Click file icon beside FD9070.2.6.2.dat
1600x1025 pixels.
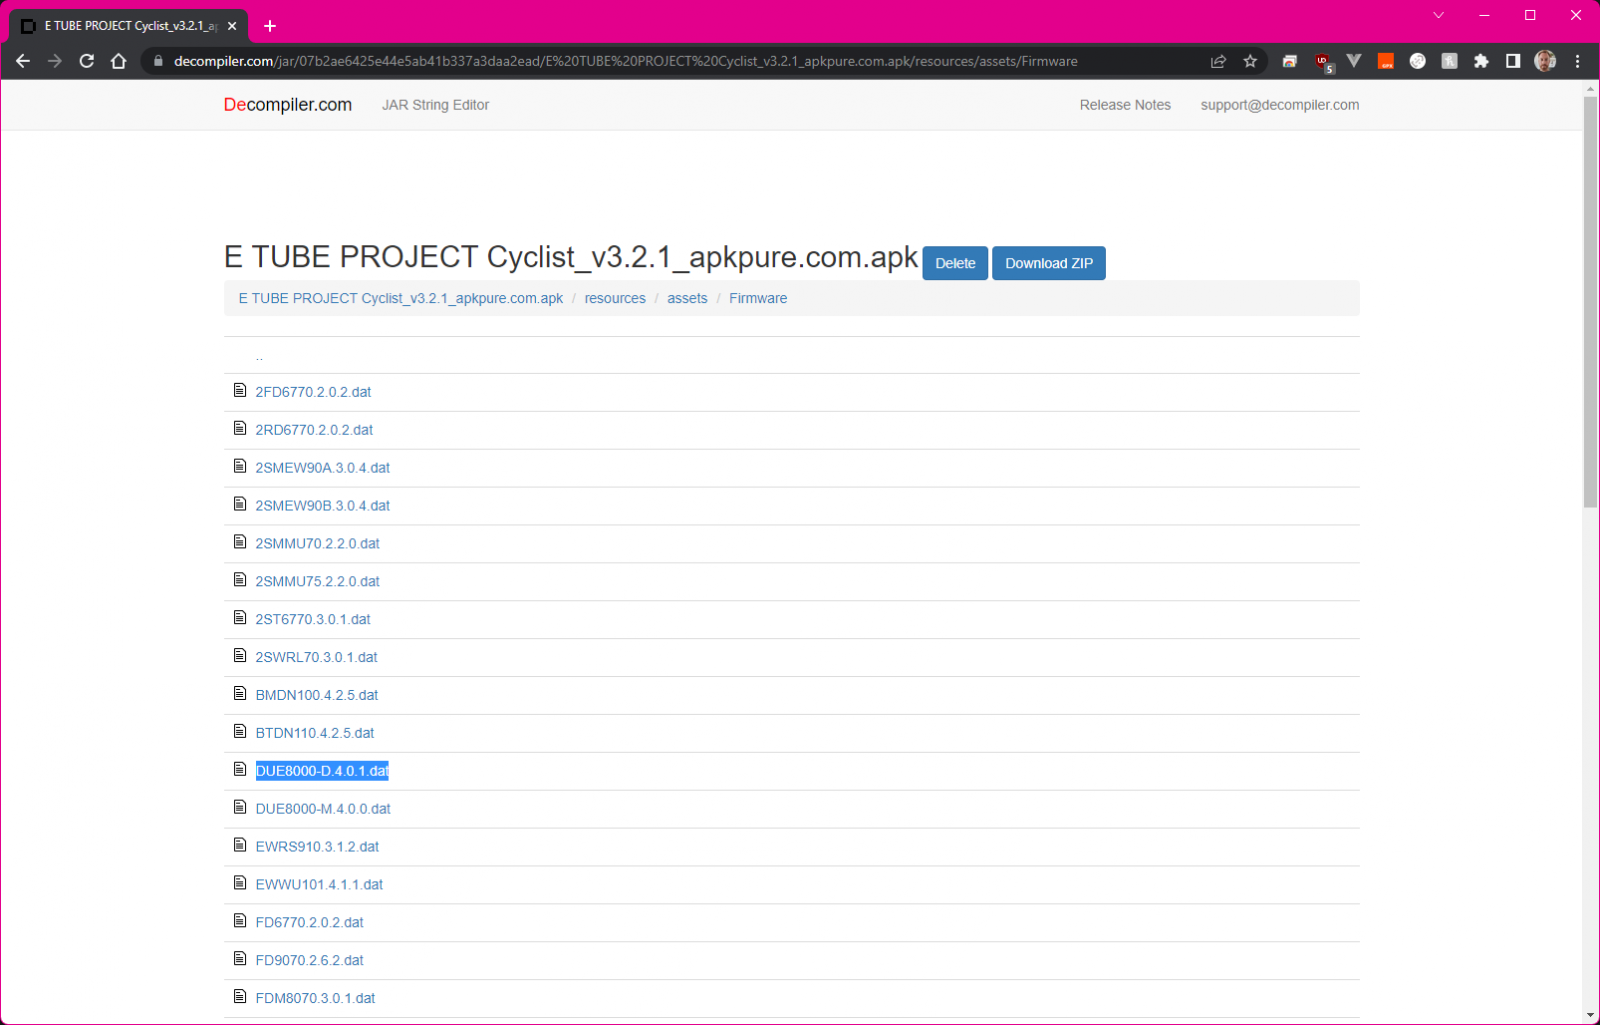click(240, 959)
